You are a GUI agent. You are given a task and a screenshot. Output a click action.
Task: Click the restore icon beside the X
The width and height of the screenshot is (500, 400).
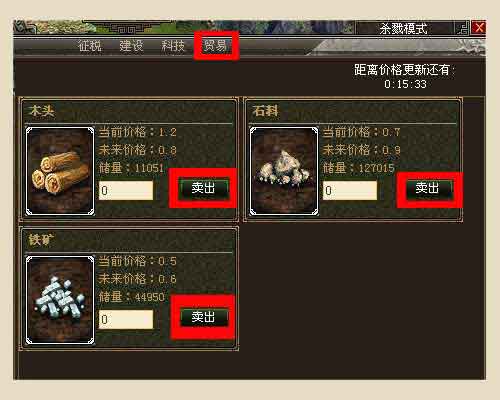(x=462, y=28)
